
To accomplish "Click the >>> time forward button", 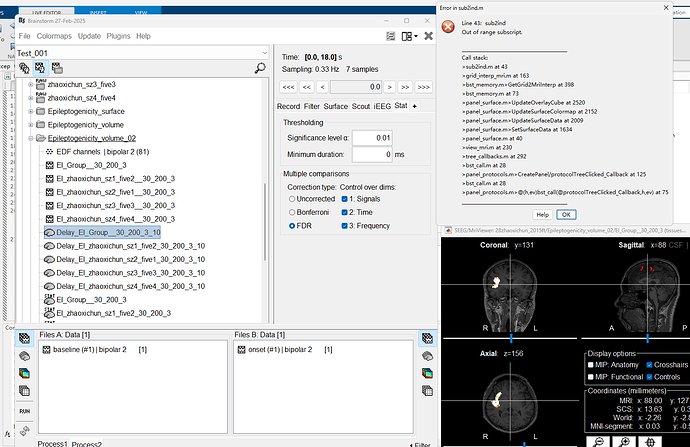I will pyautogui.click(x=423, y=87).
